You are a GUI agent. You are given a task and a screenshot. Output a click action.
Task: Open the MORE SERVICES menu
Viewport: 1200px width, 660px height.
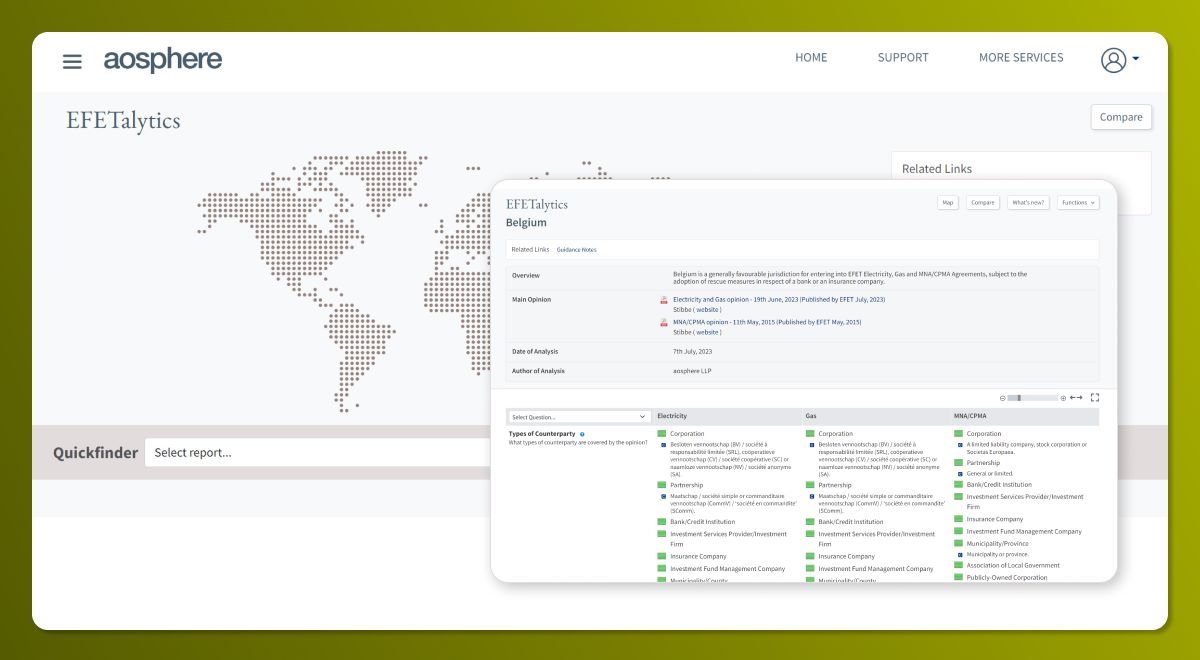1021,58
